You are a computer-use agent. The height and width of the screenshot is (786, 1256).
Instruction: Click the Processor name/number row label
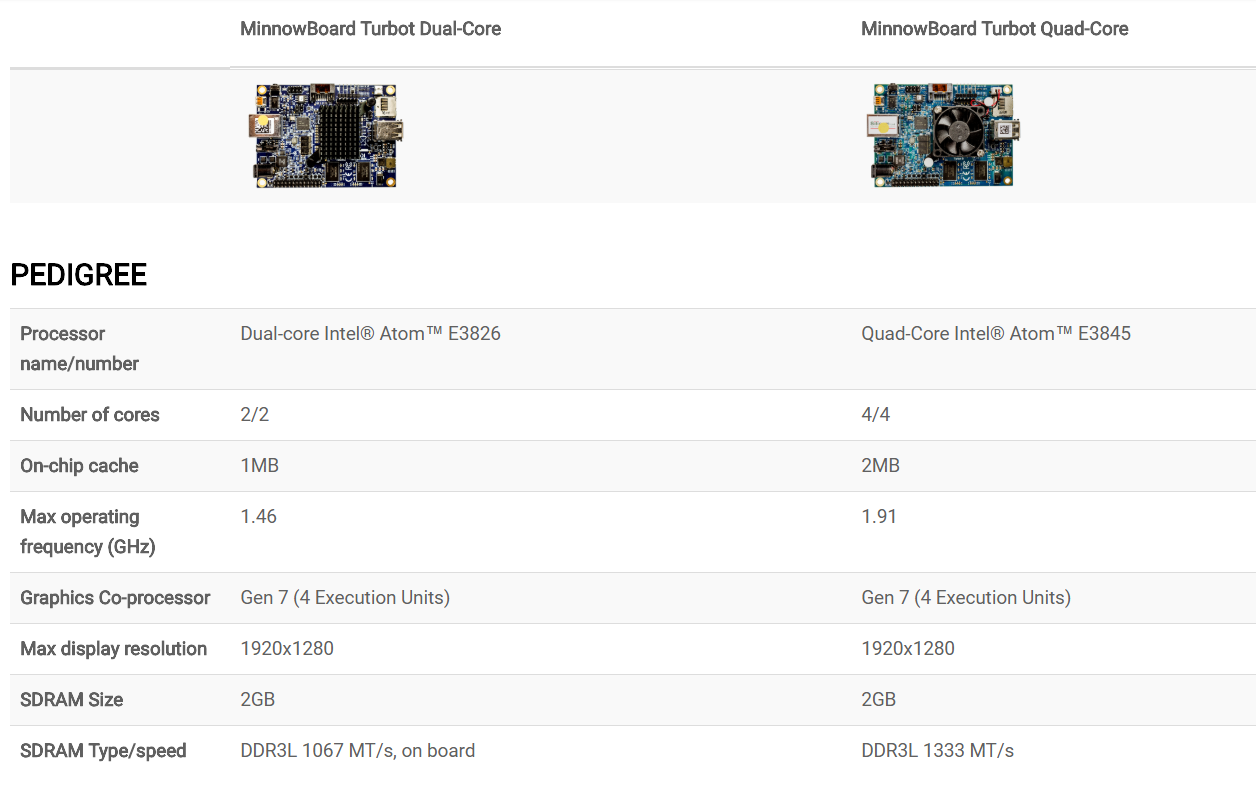[80, 349]
